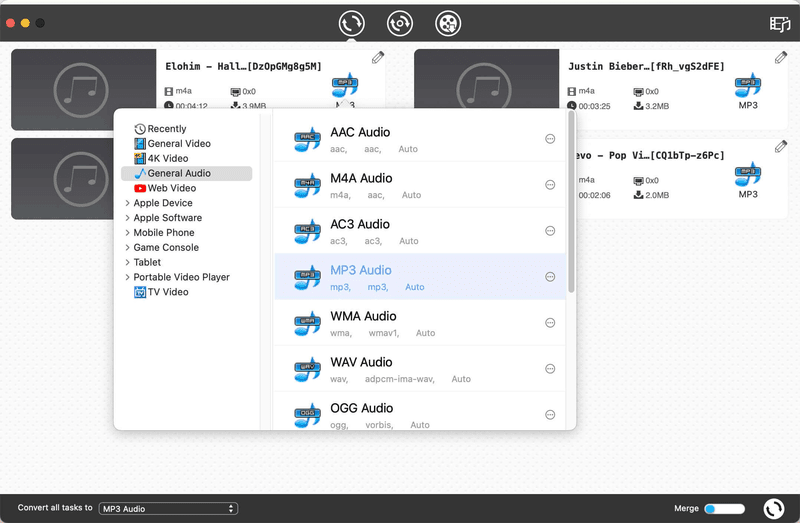
Task: Click the 00:03:25 duration text
Action: pos(594,106)
